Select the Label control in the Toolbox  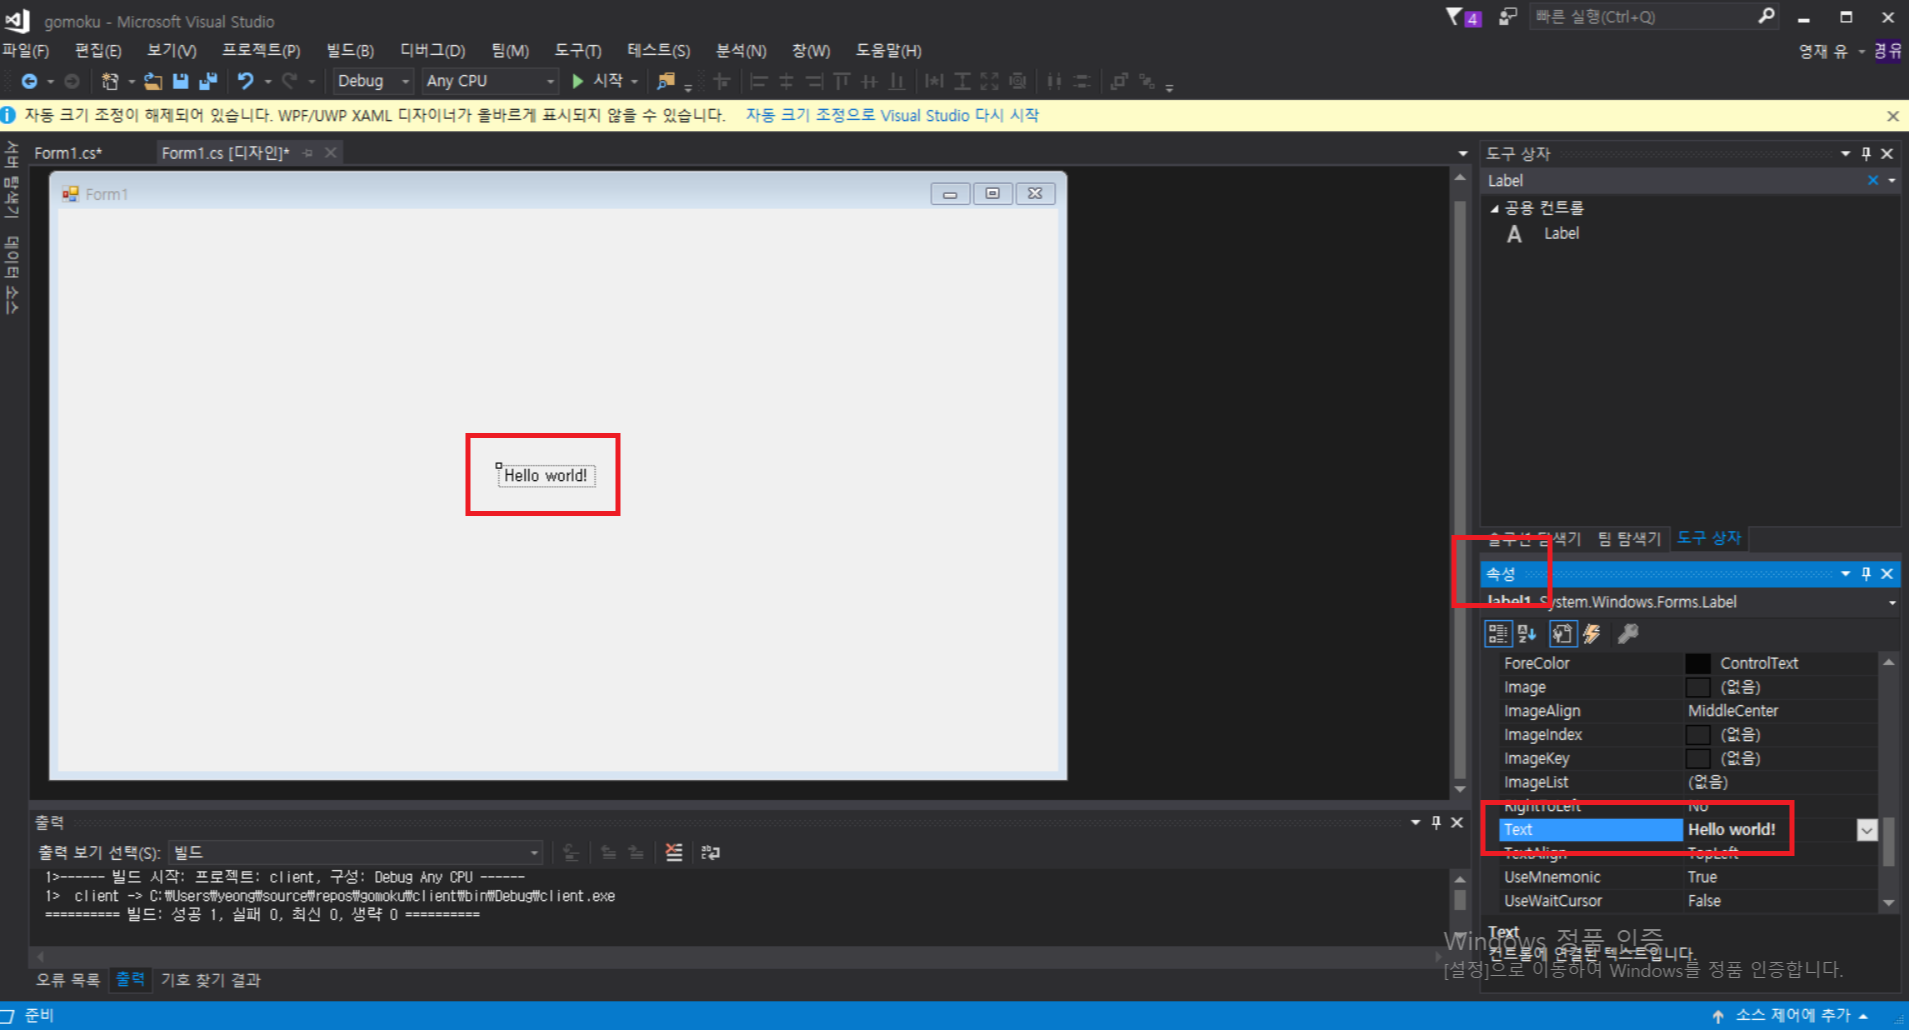(1561, 233)
